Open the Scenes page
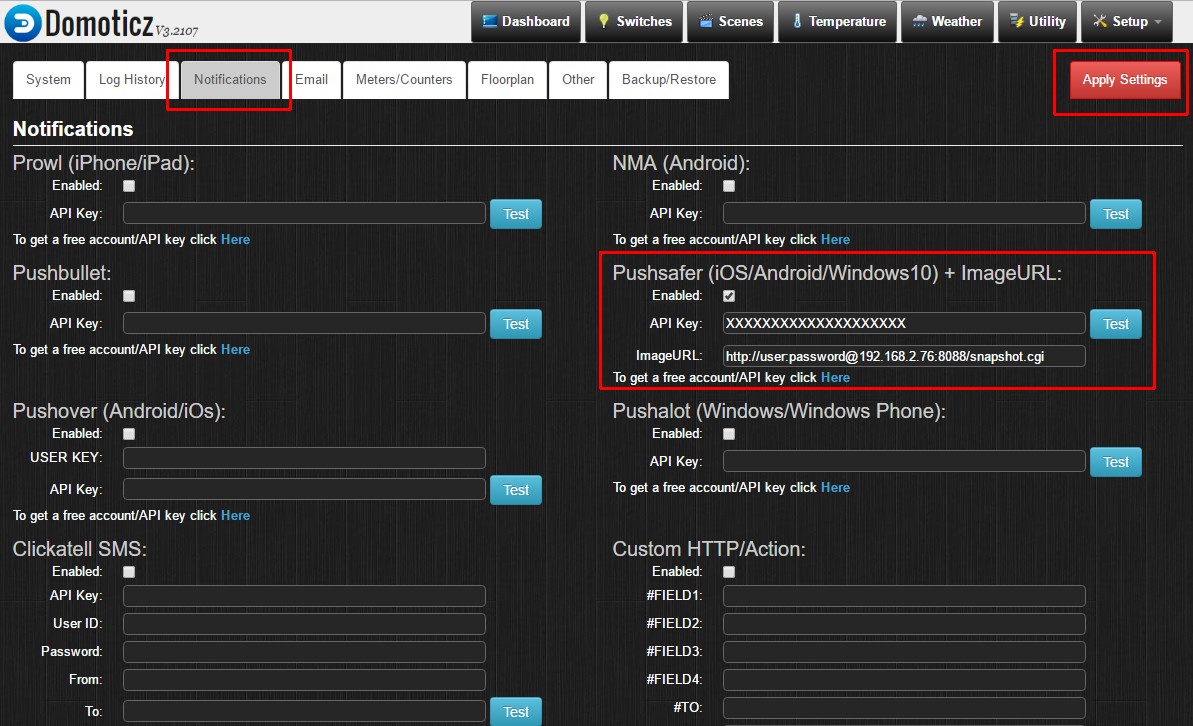The image size is (1193, 726). 730,21
